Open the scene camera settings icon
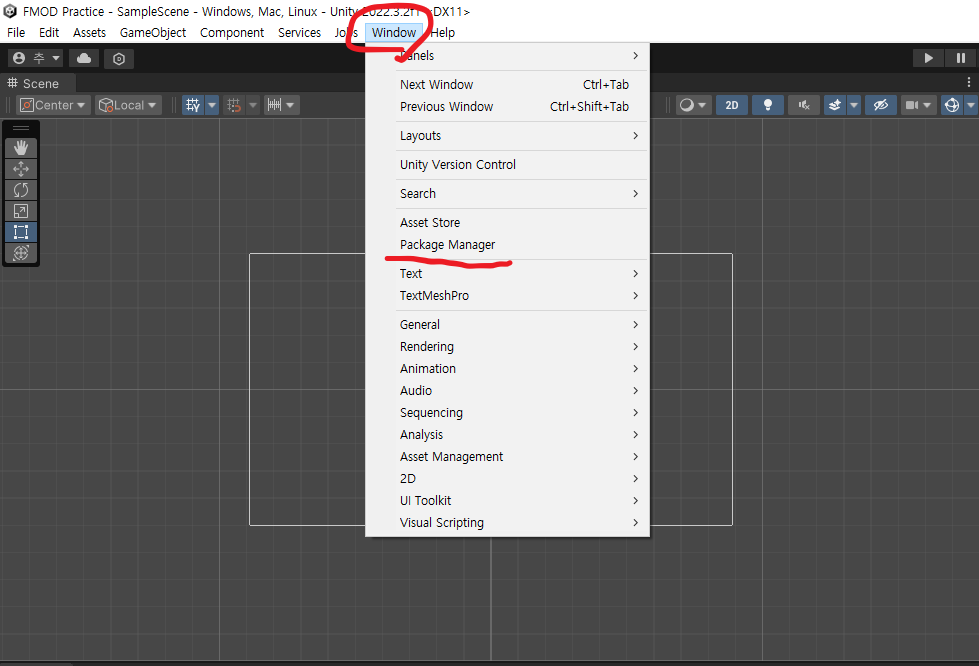 pyautogui.click(x=912, y=105)
